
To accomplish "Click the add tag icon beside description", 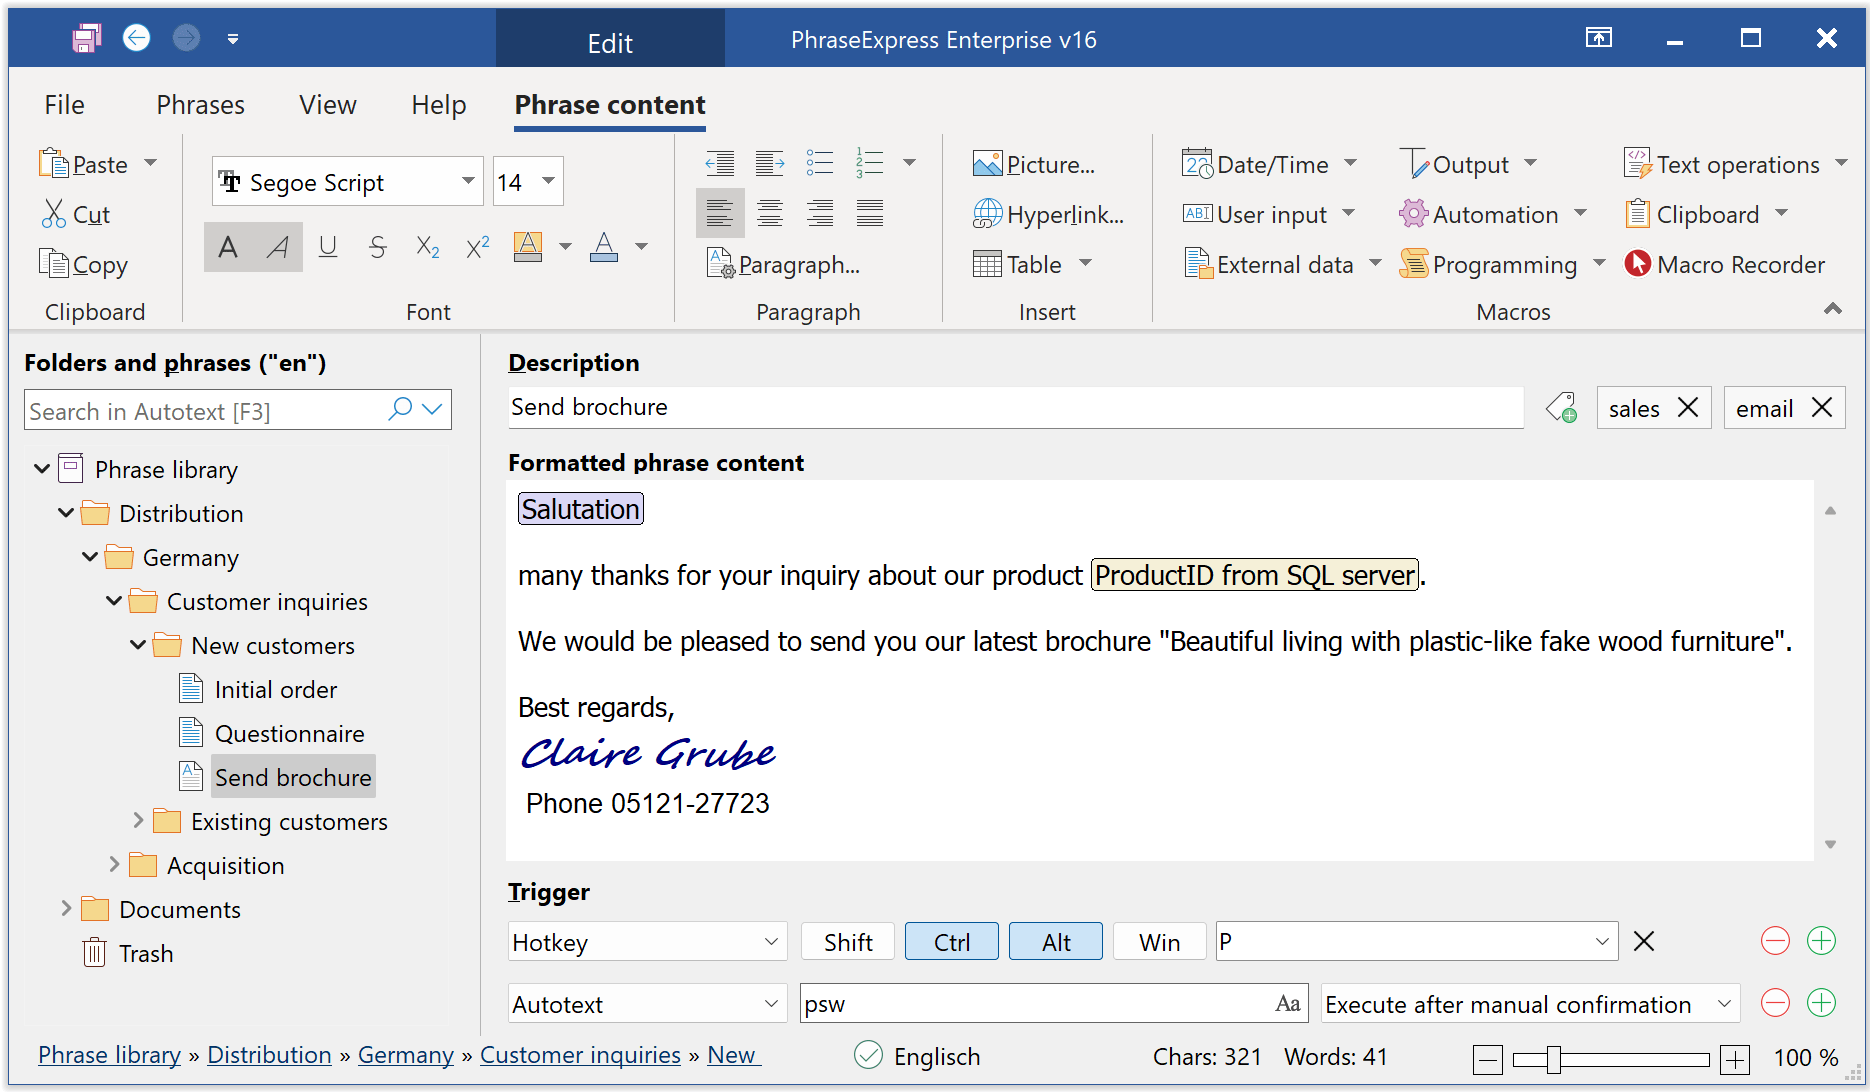I will tap(1561, 408).
